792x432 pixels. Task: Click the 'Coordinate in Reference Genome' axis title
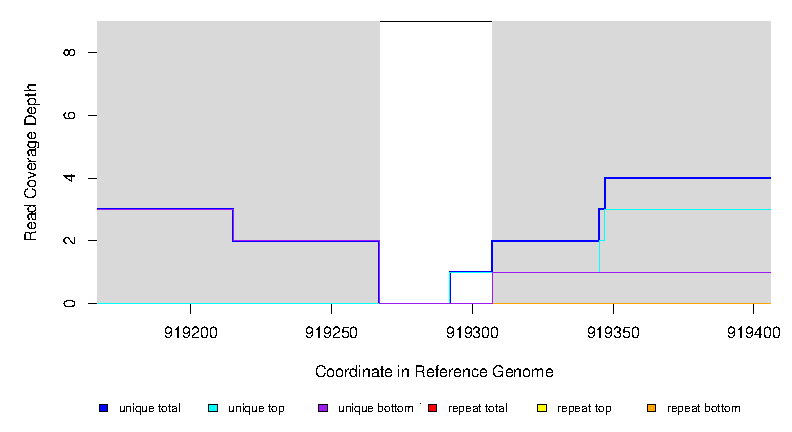pos(434,372)
